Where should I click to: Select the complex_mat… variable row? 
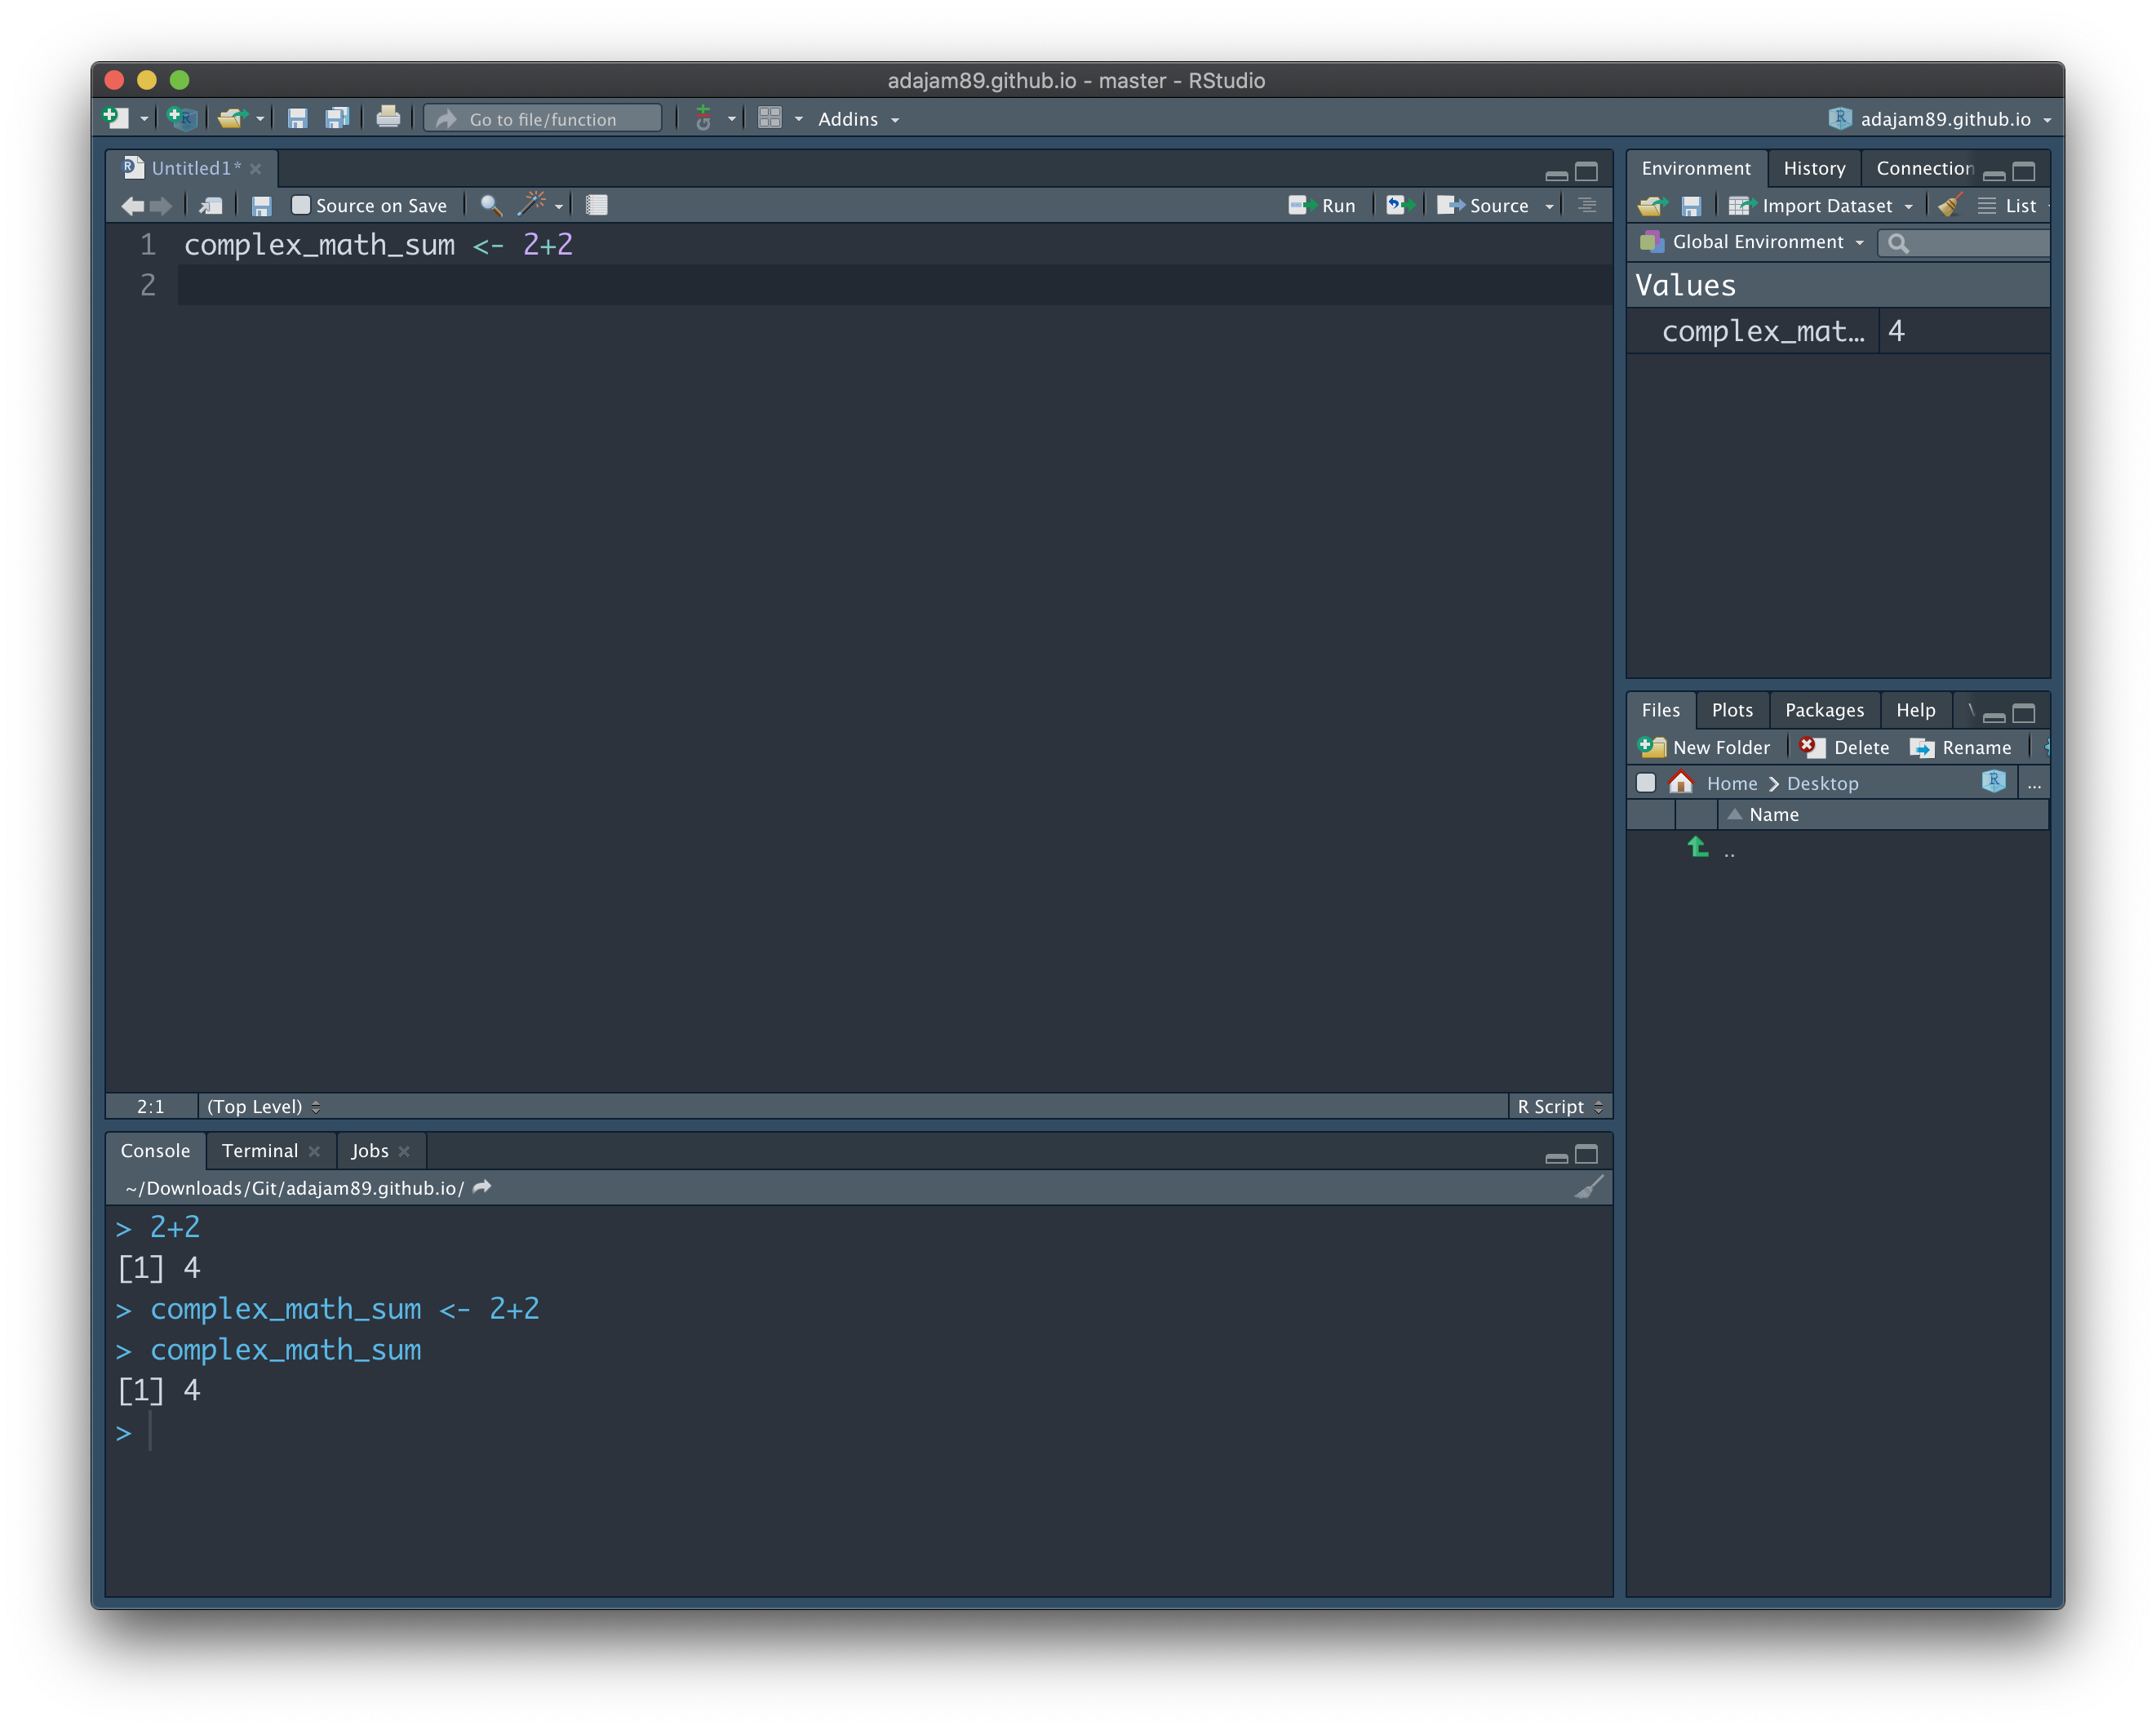[1839, 331]
